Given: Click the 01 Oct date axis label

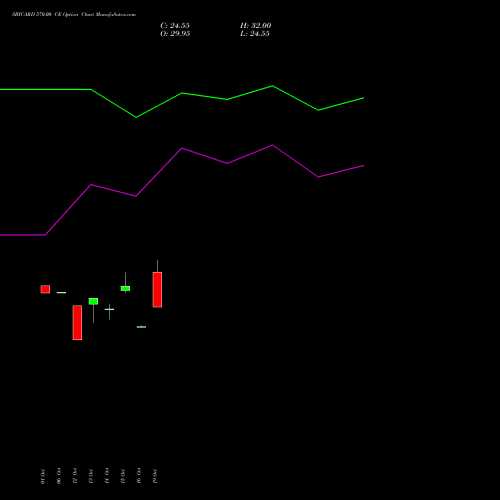Looking at the screenshot, I should tap(43, 476).
